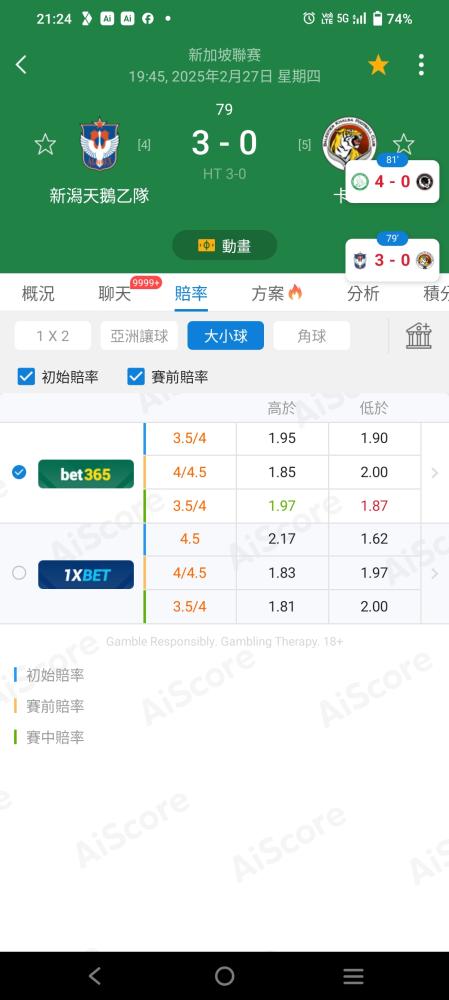The image size is (449, 1000).
Task: Select the 1XBET radio button
Action: (19, 573)
